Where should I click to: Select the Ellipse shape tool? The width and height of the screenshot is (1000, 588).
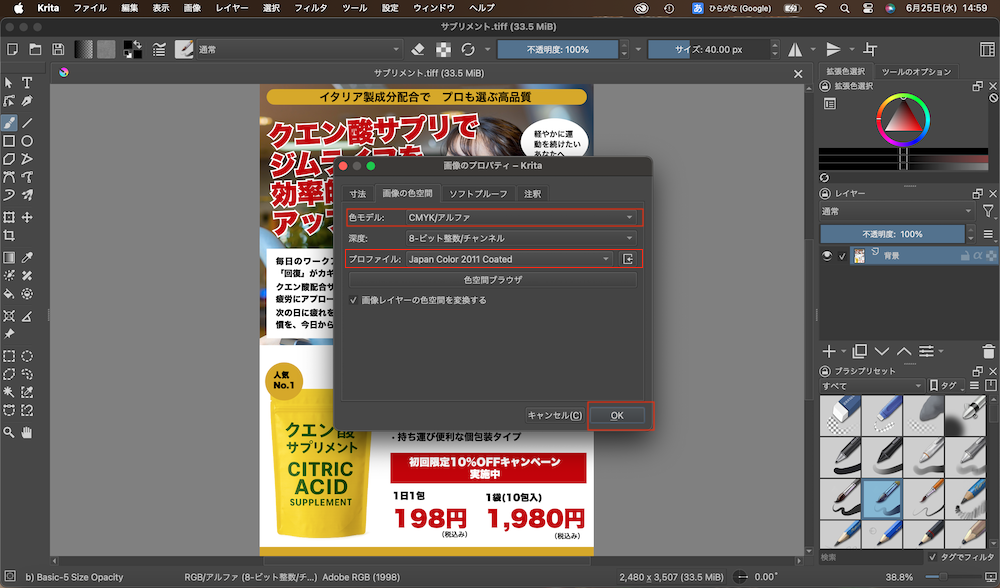[27, 141]
